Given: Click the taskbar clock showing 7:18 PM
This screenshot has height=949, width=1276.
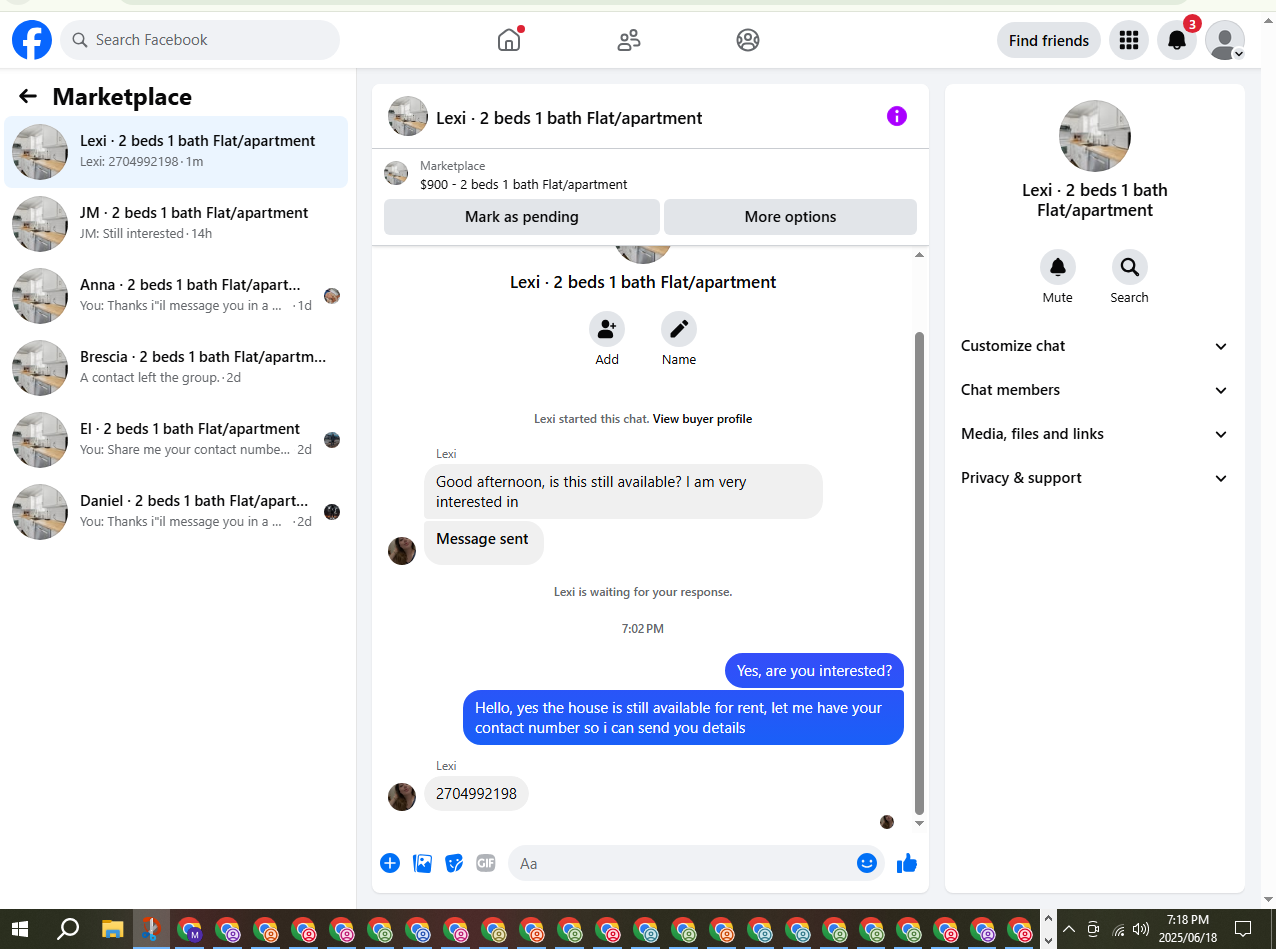Looking at the screenshot, I should coord(1188,929).
